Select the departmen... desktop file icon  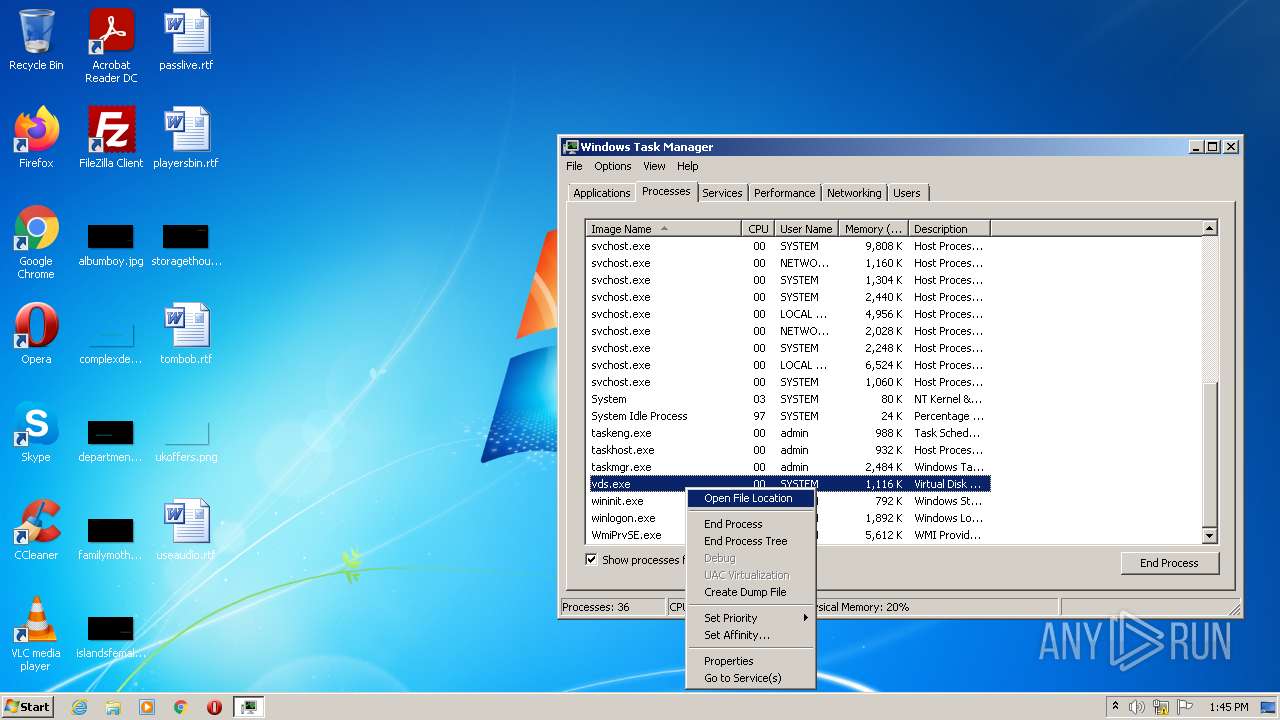click(x=111, y=441)
